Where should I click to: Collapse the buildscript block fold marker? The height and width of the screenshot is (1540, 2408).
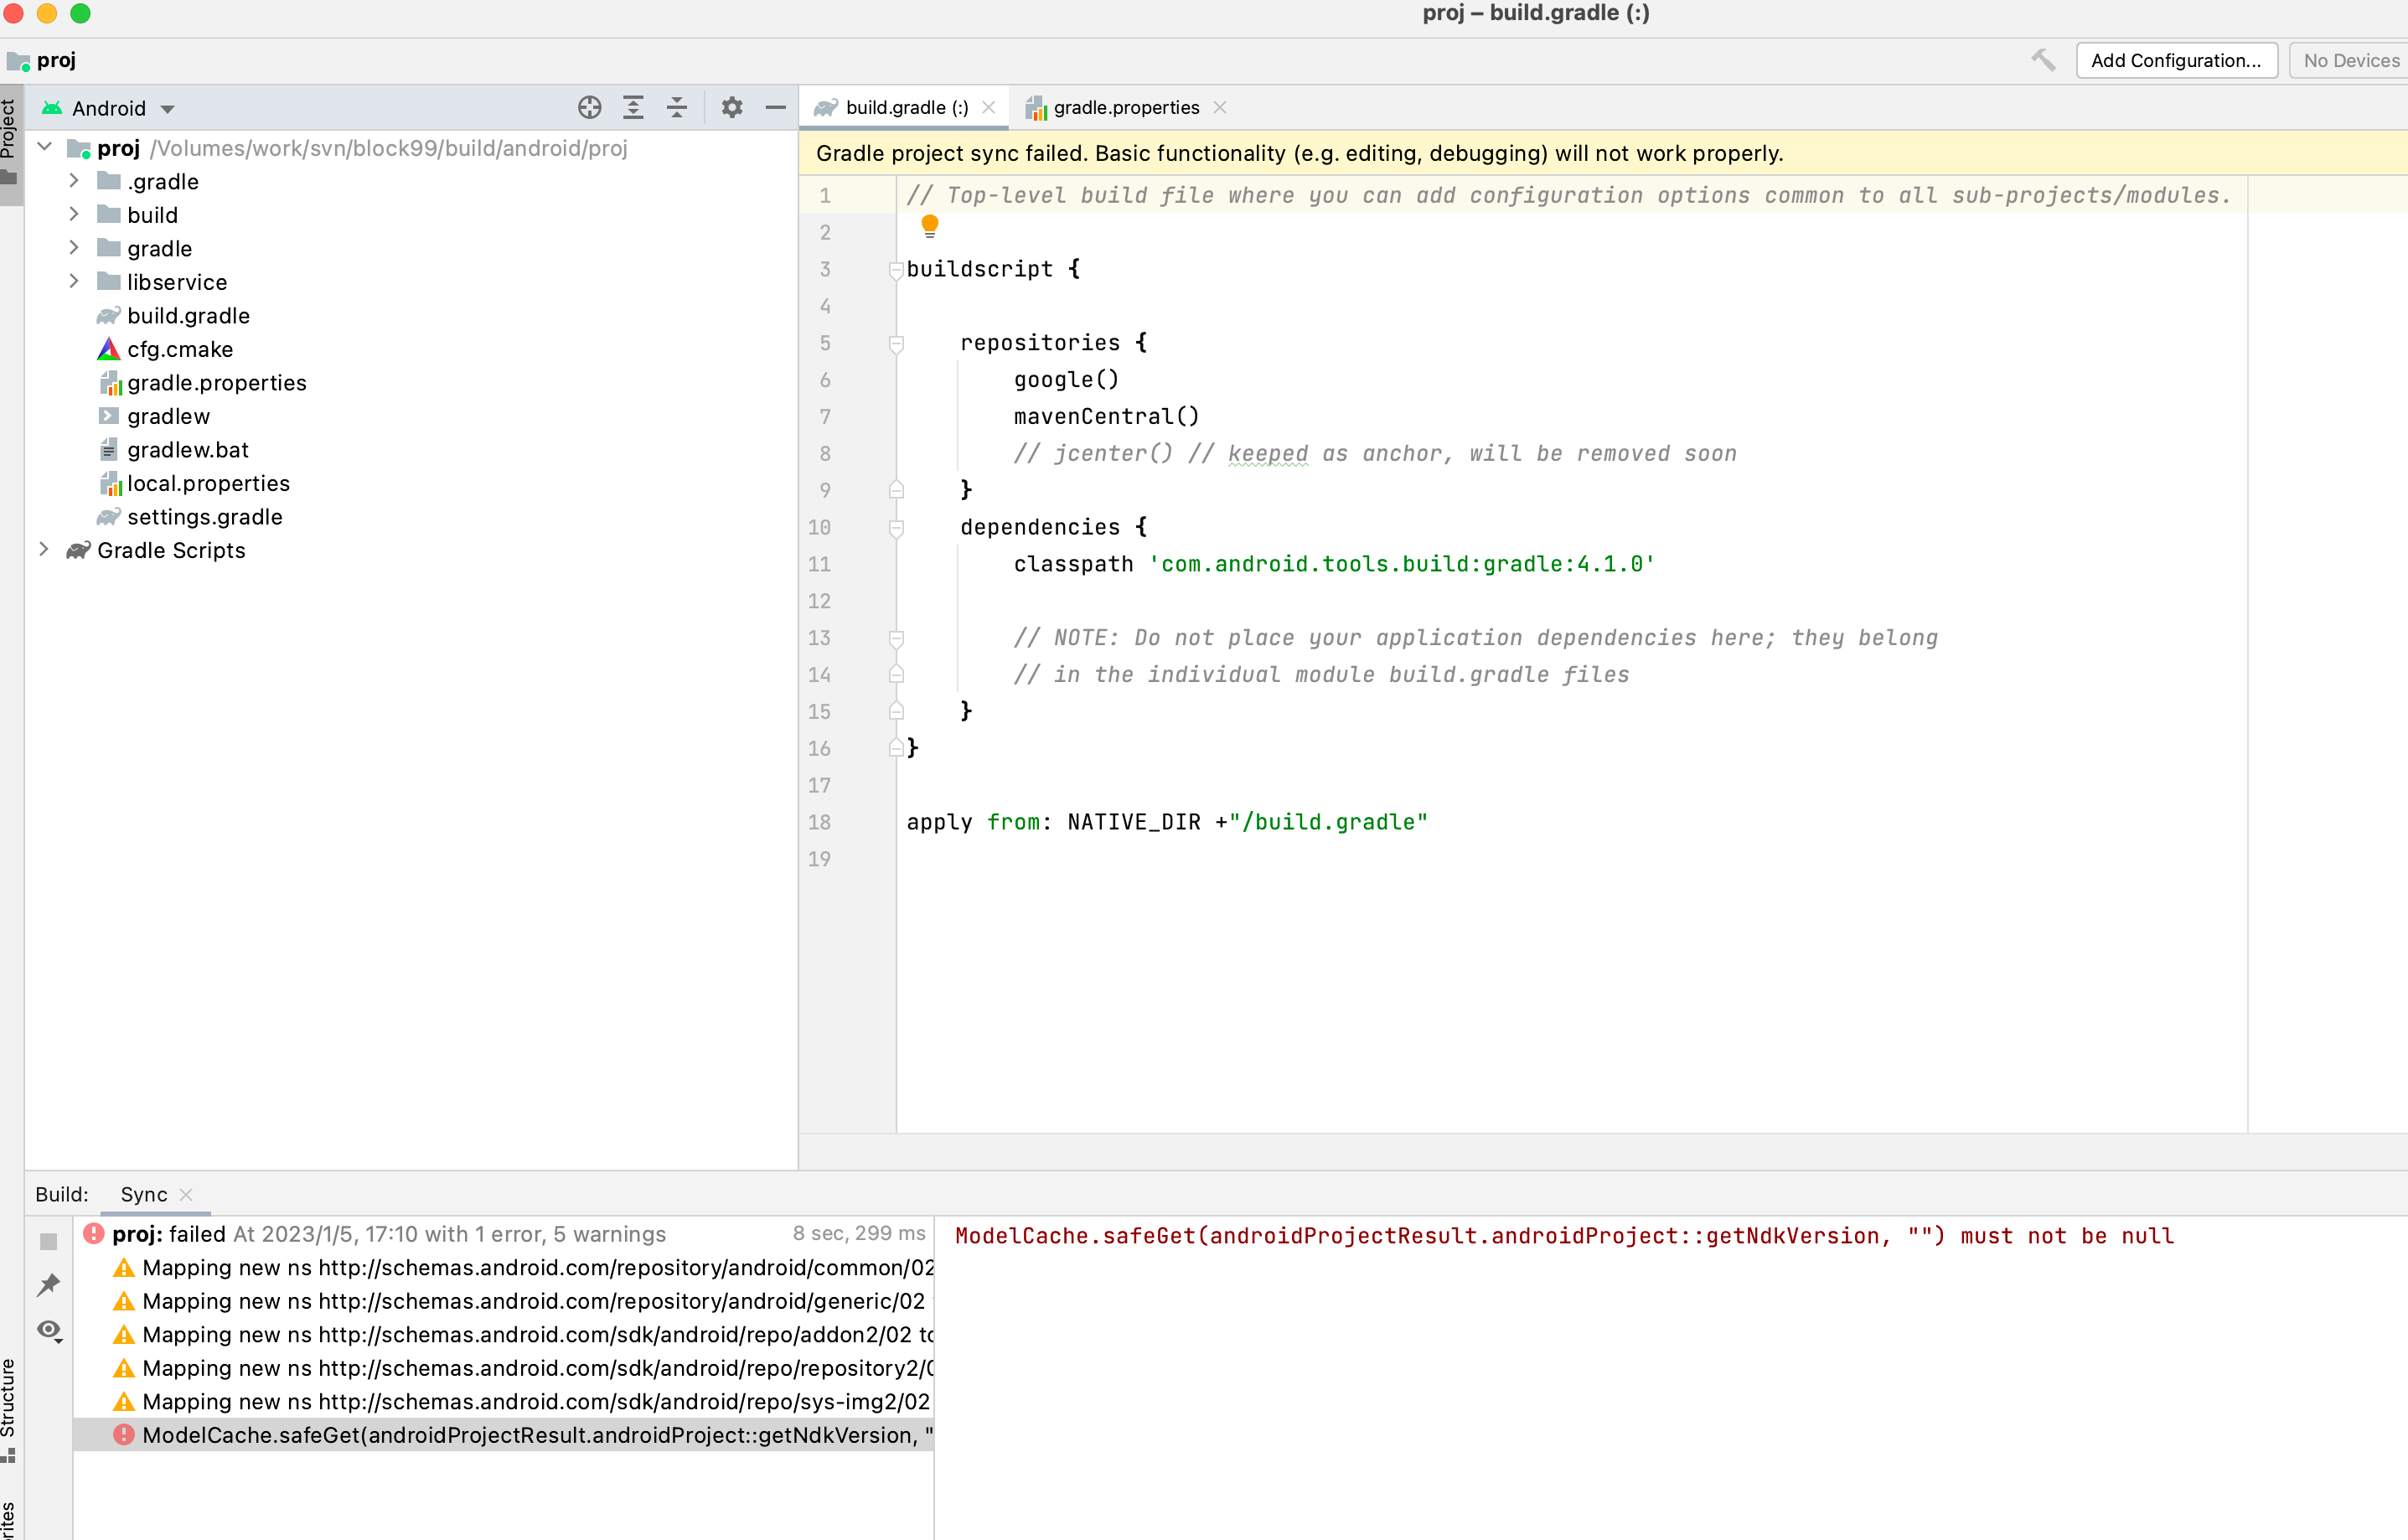(896, 269)
